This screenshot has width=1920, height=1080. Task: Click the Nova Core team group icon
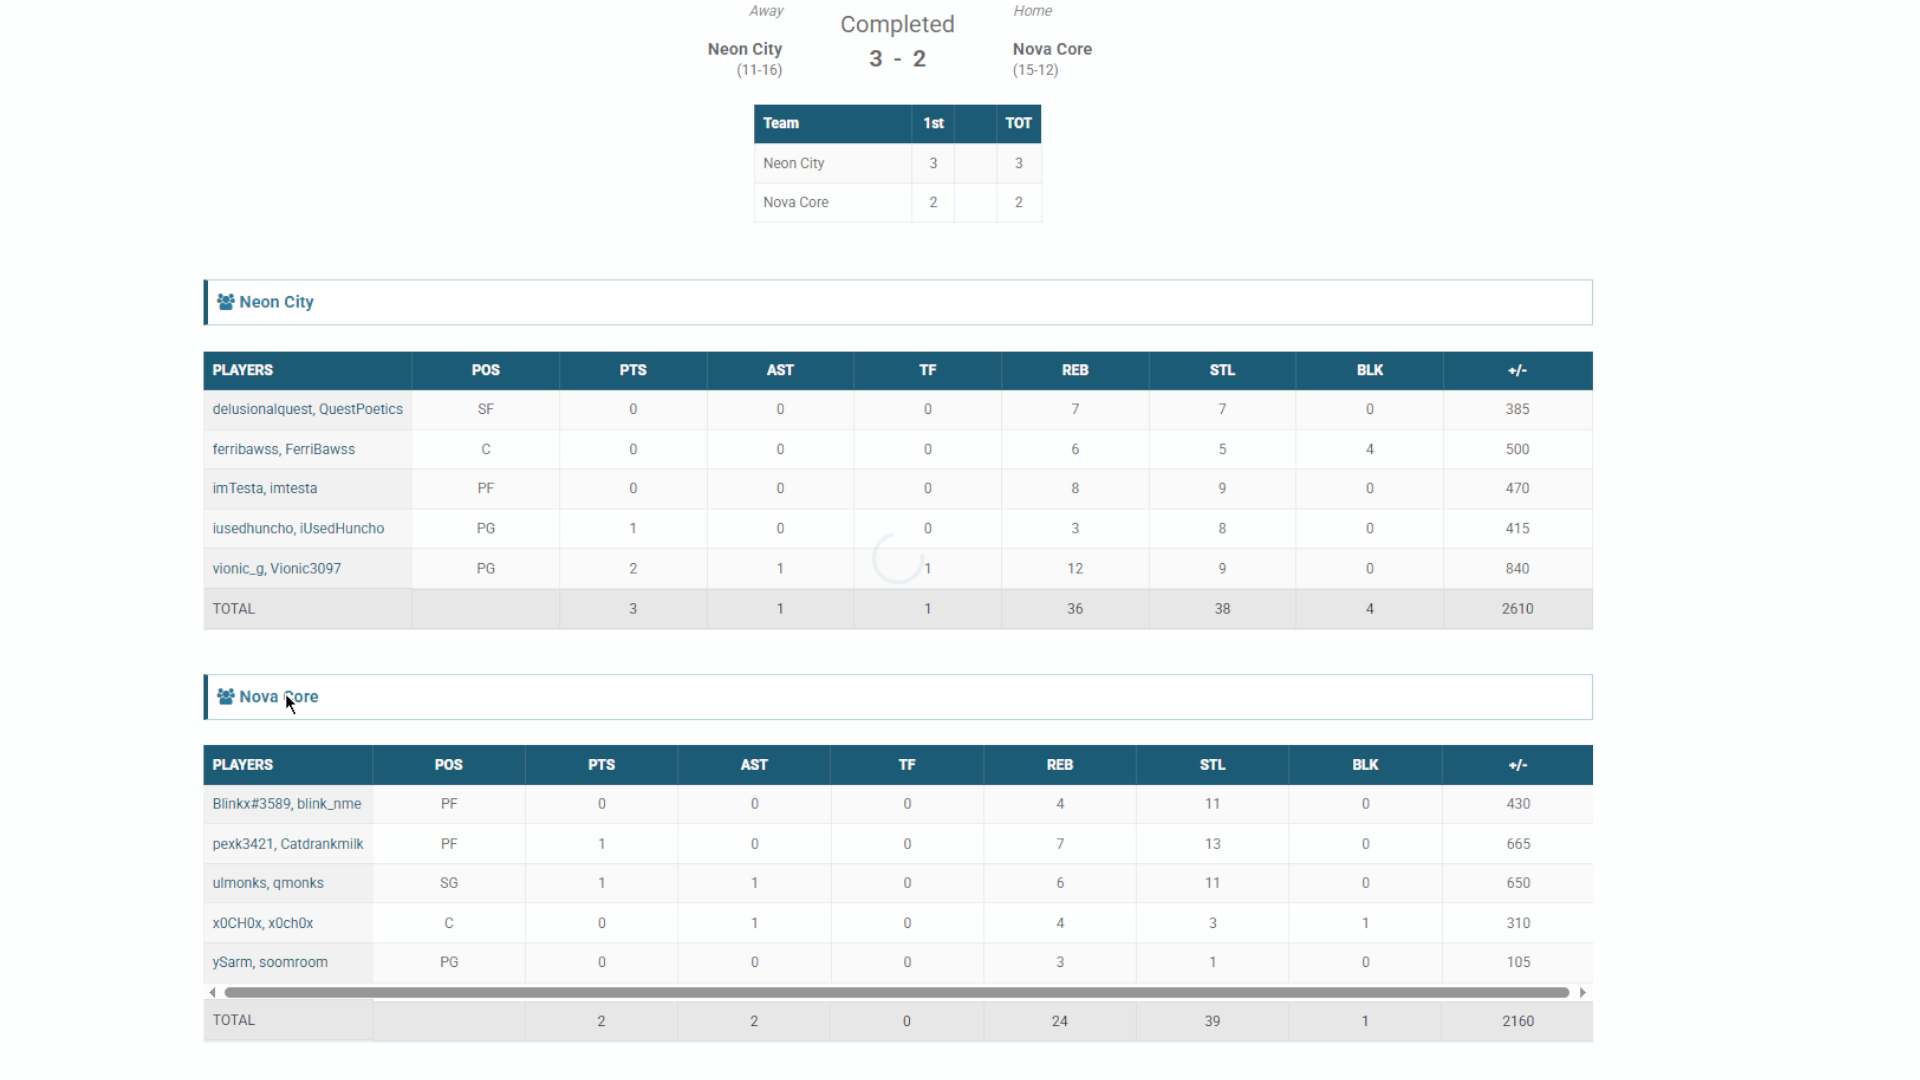226,696
